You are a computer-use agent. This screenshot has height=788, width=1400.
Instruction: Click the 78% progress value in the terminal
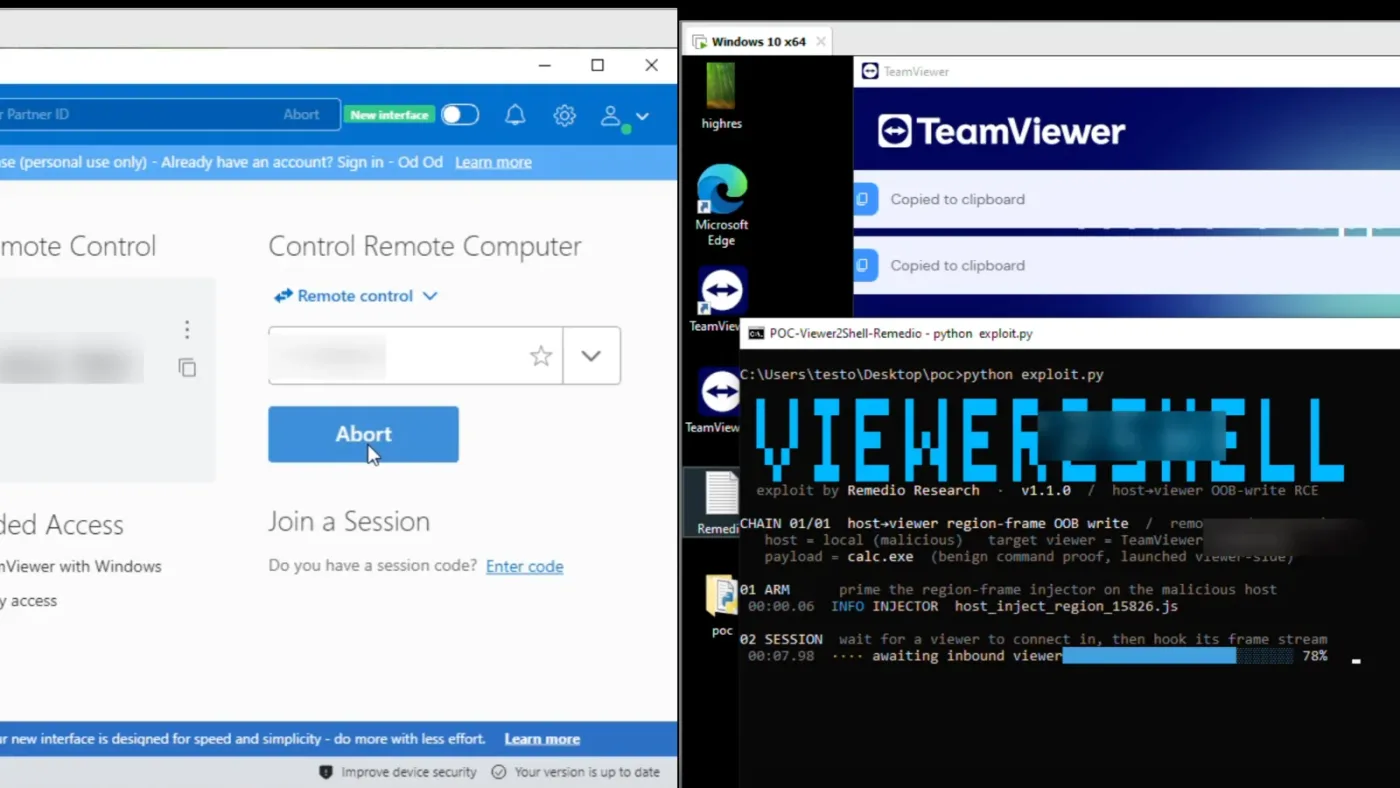[x=1314, y=656]
